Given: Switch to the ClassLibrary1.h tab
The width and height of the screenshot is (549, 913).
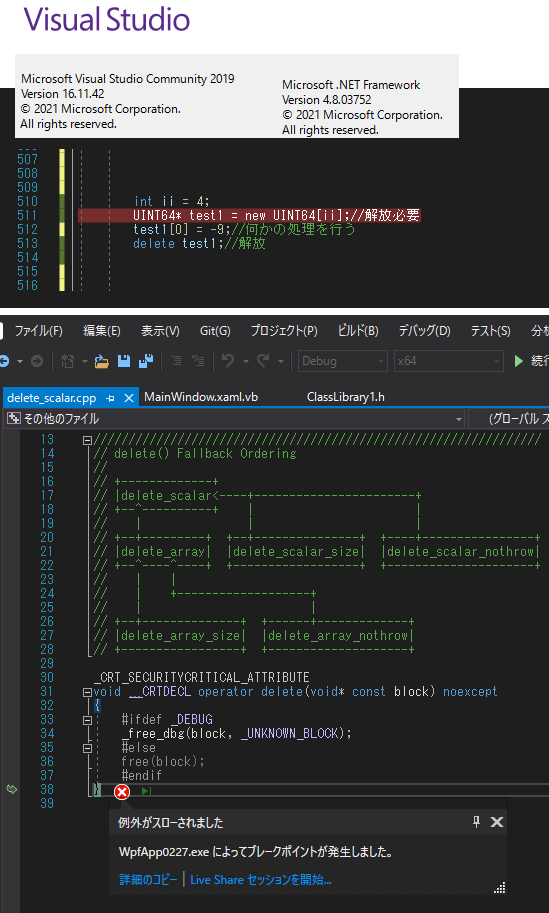Looking at the screenshot, I should click(345, 397).
